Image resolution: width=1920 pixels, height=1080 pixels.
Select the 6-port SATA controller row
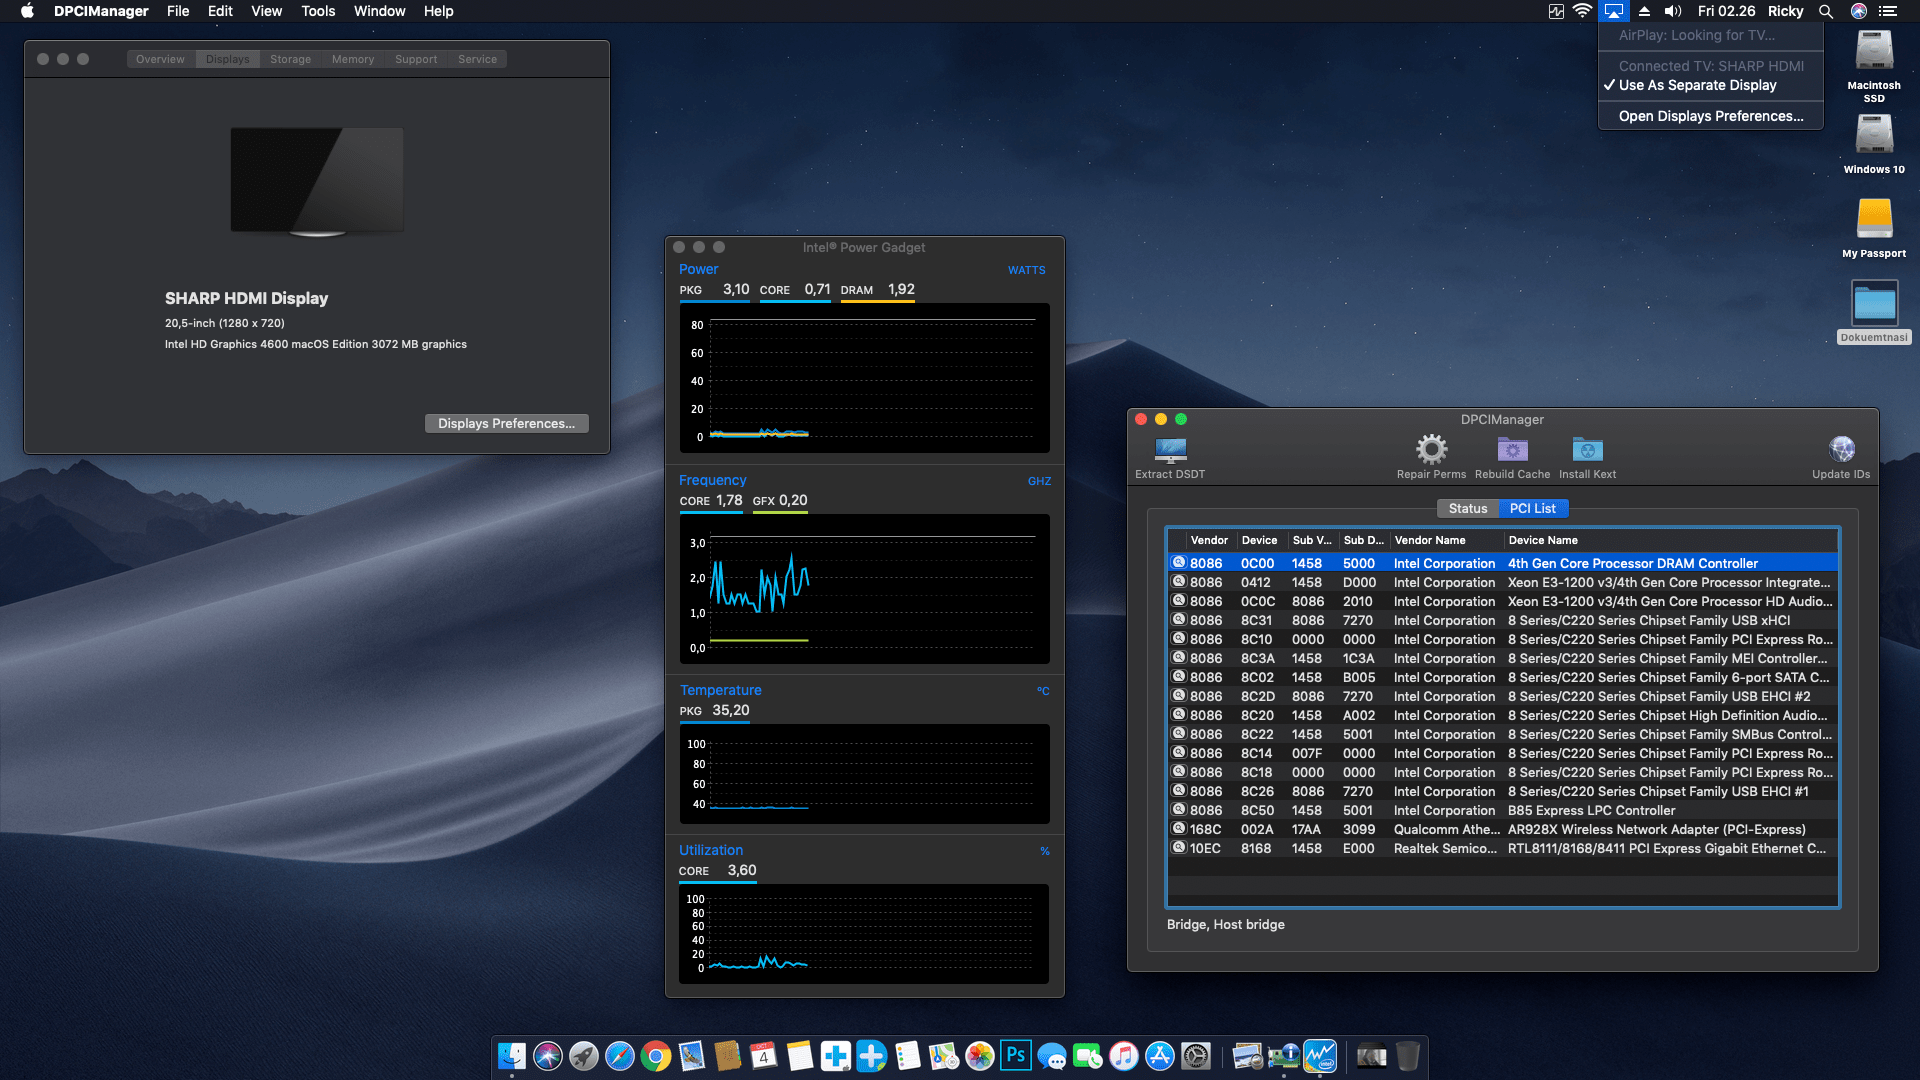(x=1503, y=677)
